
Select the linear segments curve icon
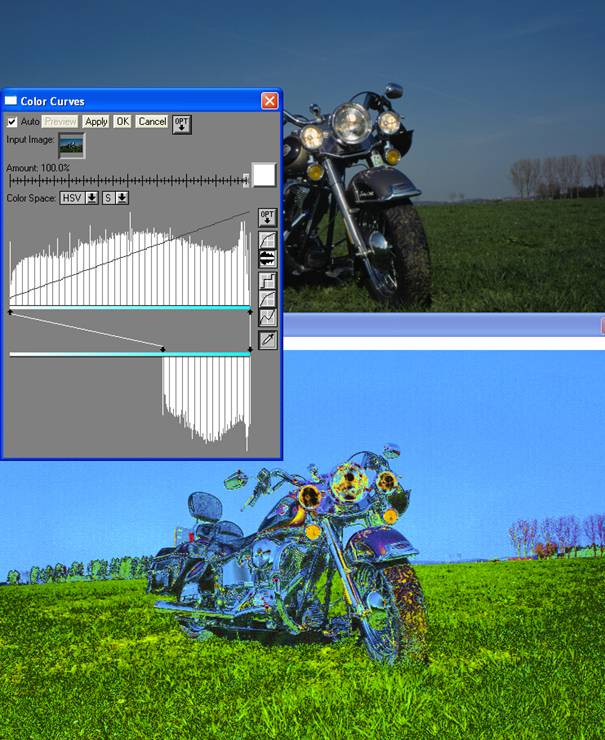(x=268, y=317)
